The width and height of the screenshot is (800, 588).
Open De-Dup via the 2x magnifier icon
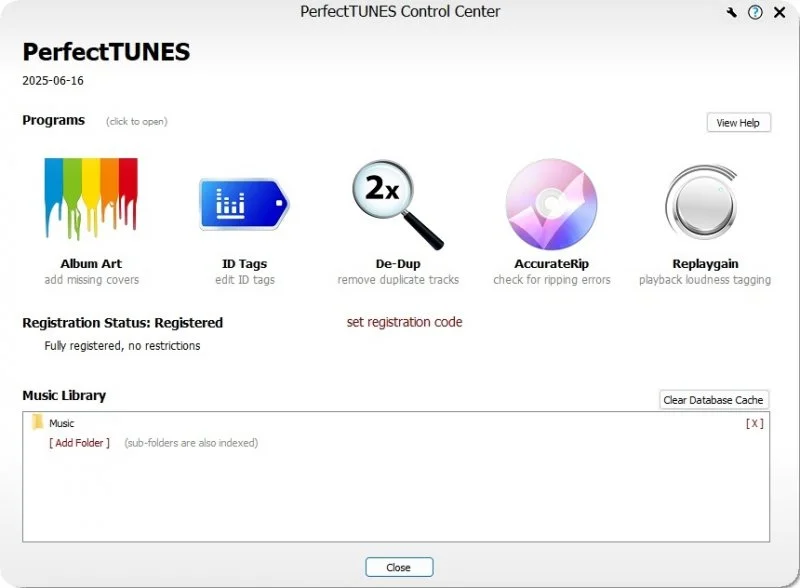pos(398,205)
